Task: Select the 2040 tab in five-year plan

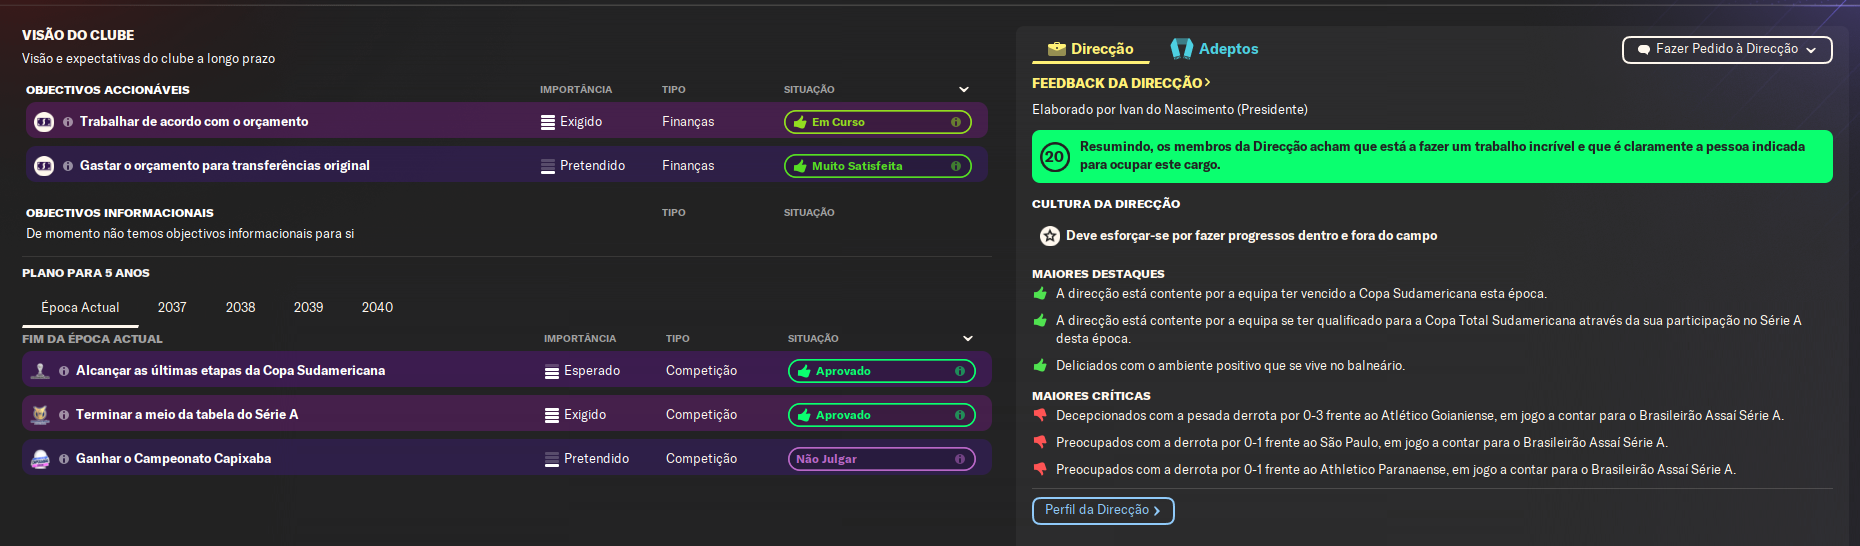Action: (377, 308)
